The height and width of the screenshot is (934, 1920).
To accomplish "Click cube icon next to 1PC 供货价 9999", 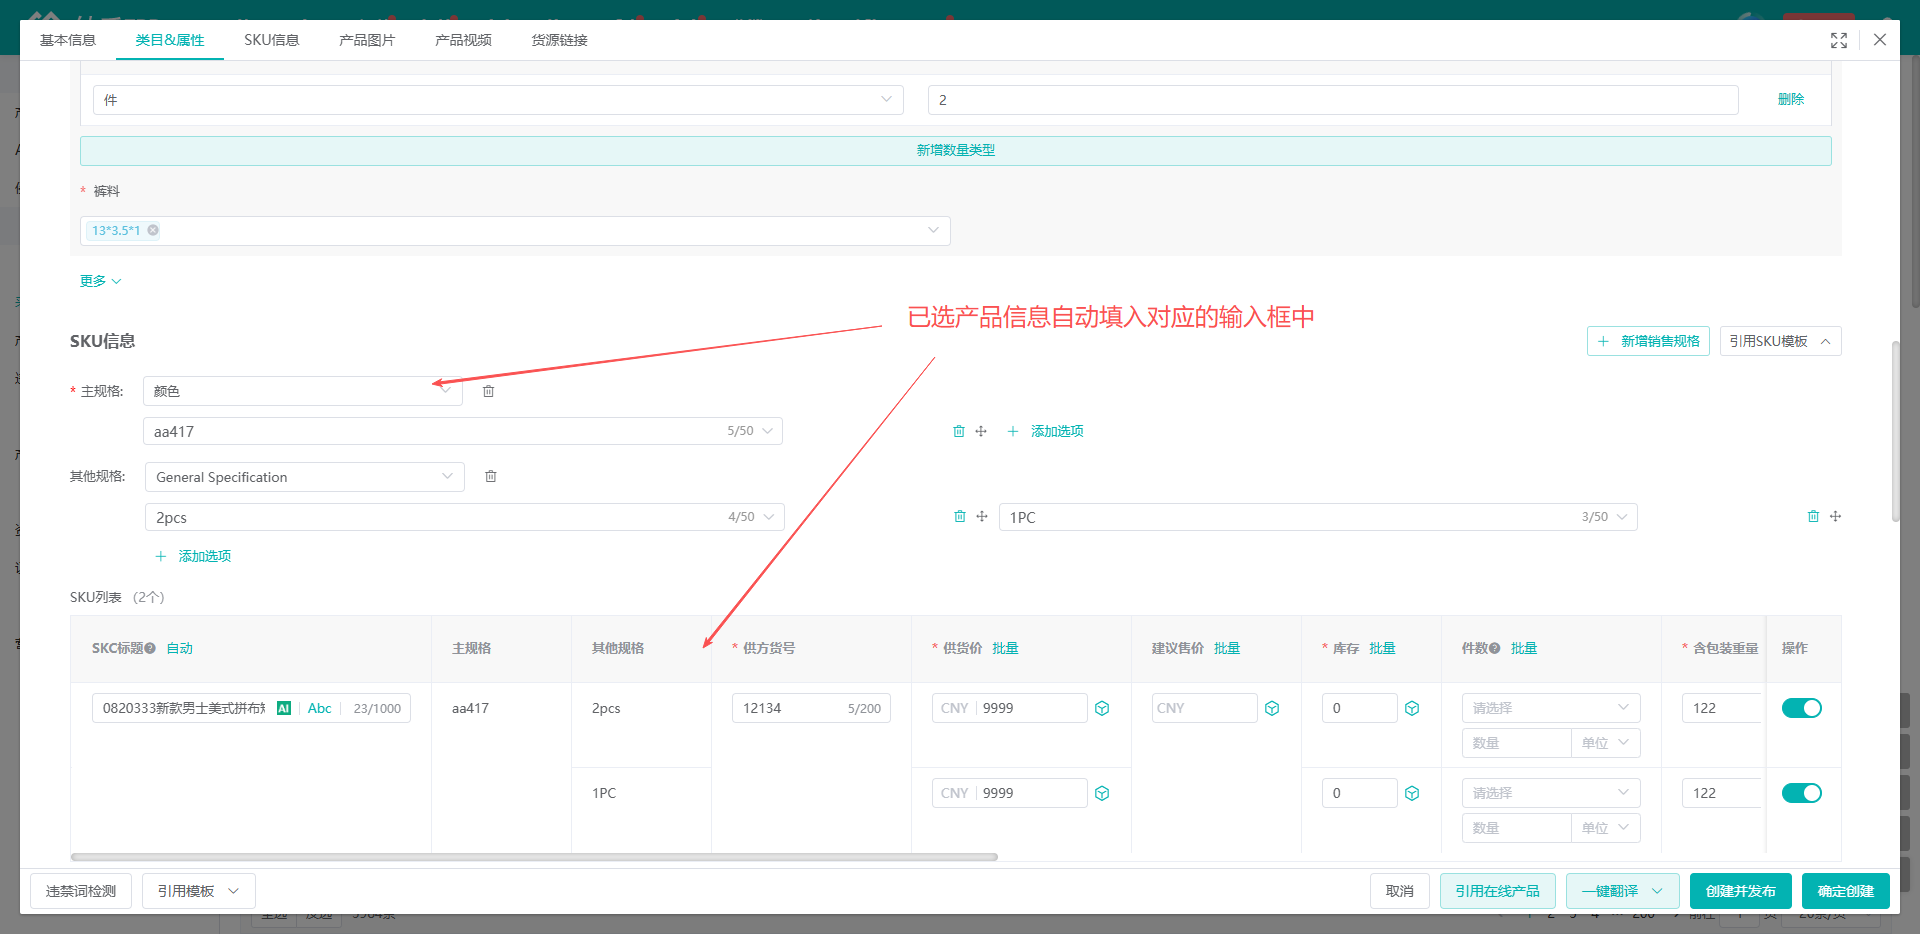I will coord(1102,793).
